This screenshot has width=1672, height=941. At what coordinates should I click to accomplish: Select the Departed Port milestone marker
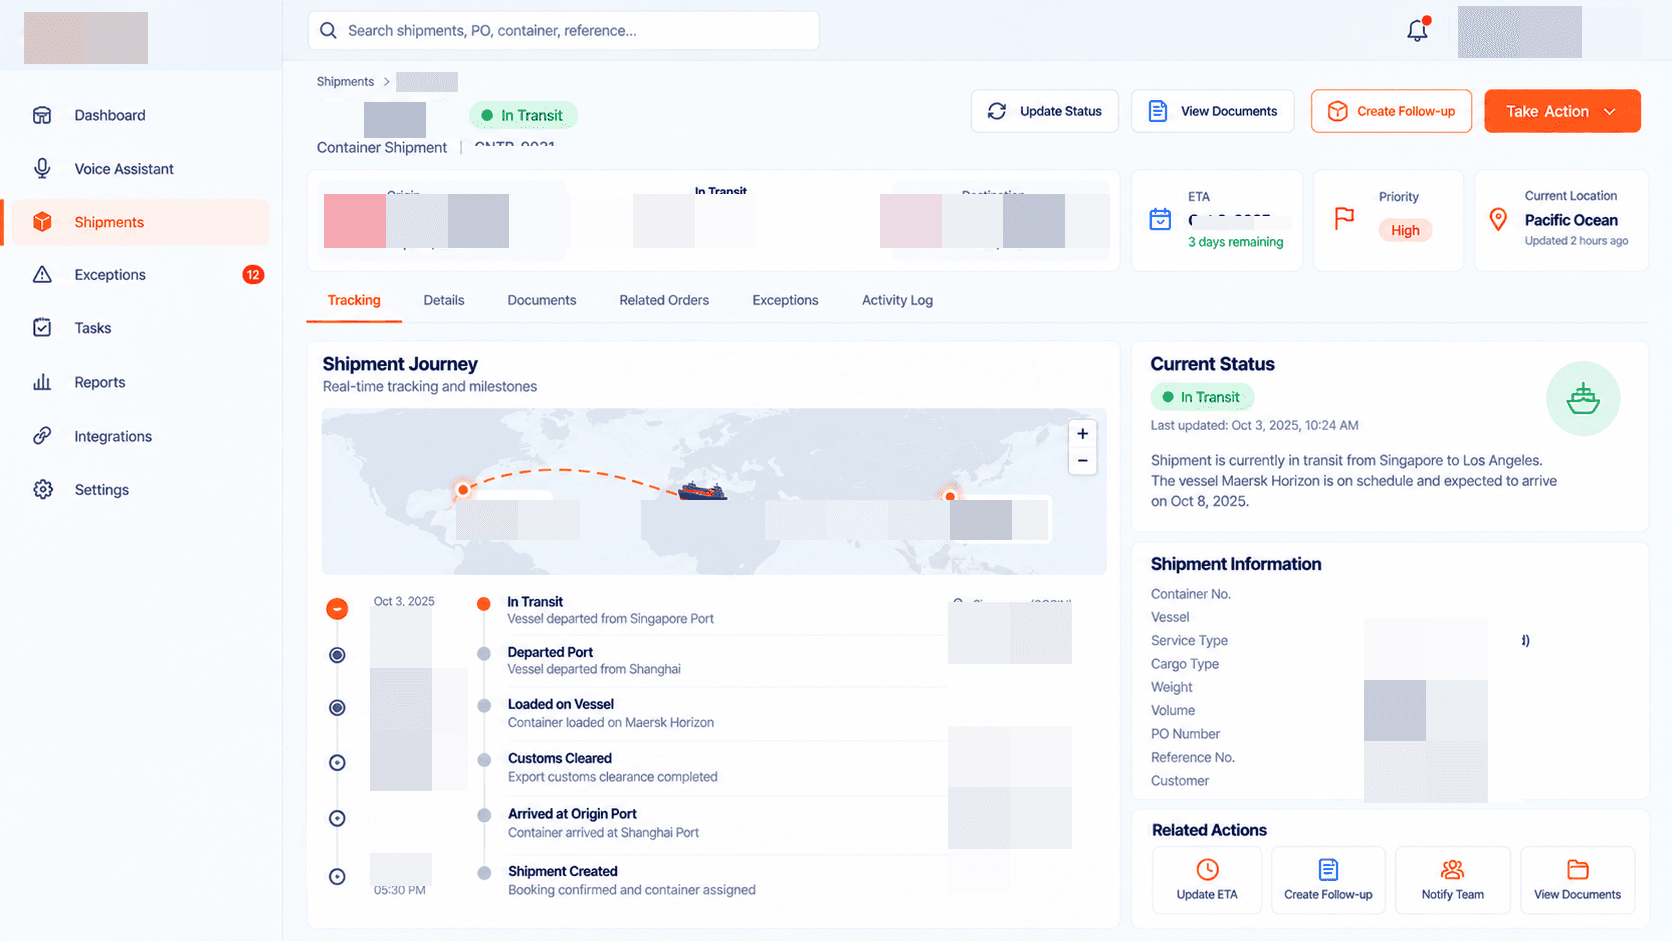[x=484, y=653]
